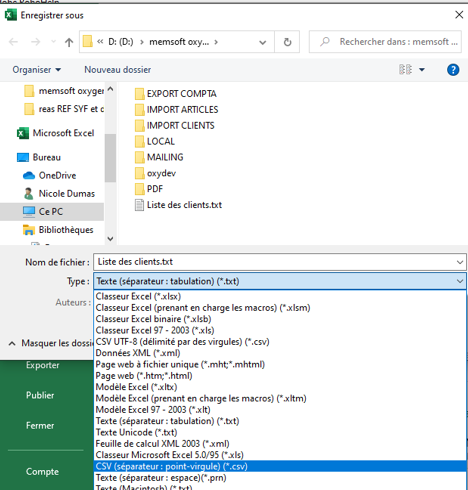Collapse the Type combo box arrow

pyautogui.click(x=460, y=281)
